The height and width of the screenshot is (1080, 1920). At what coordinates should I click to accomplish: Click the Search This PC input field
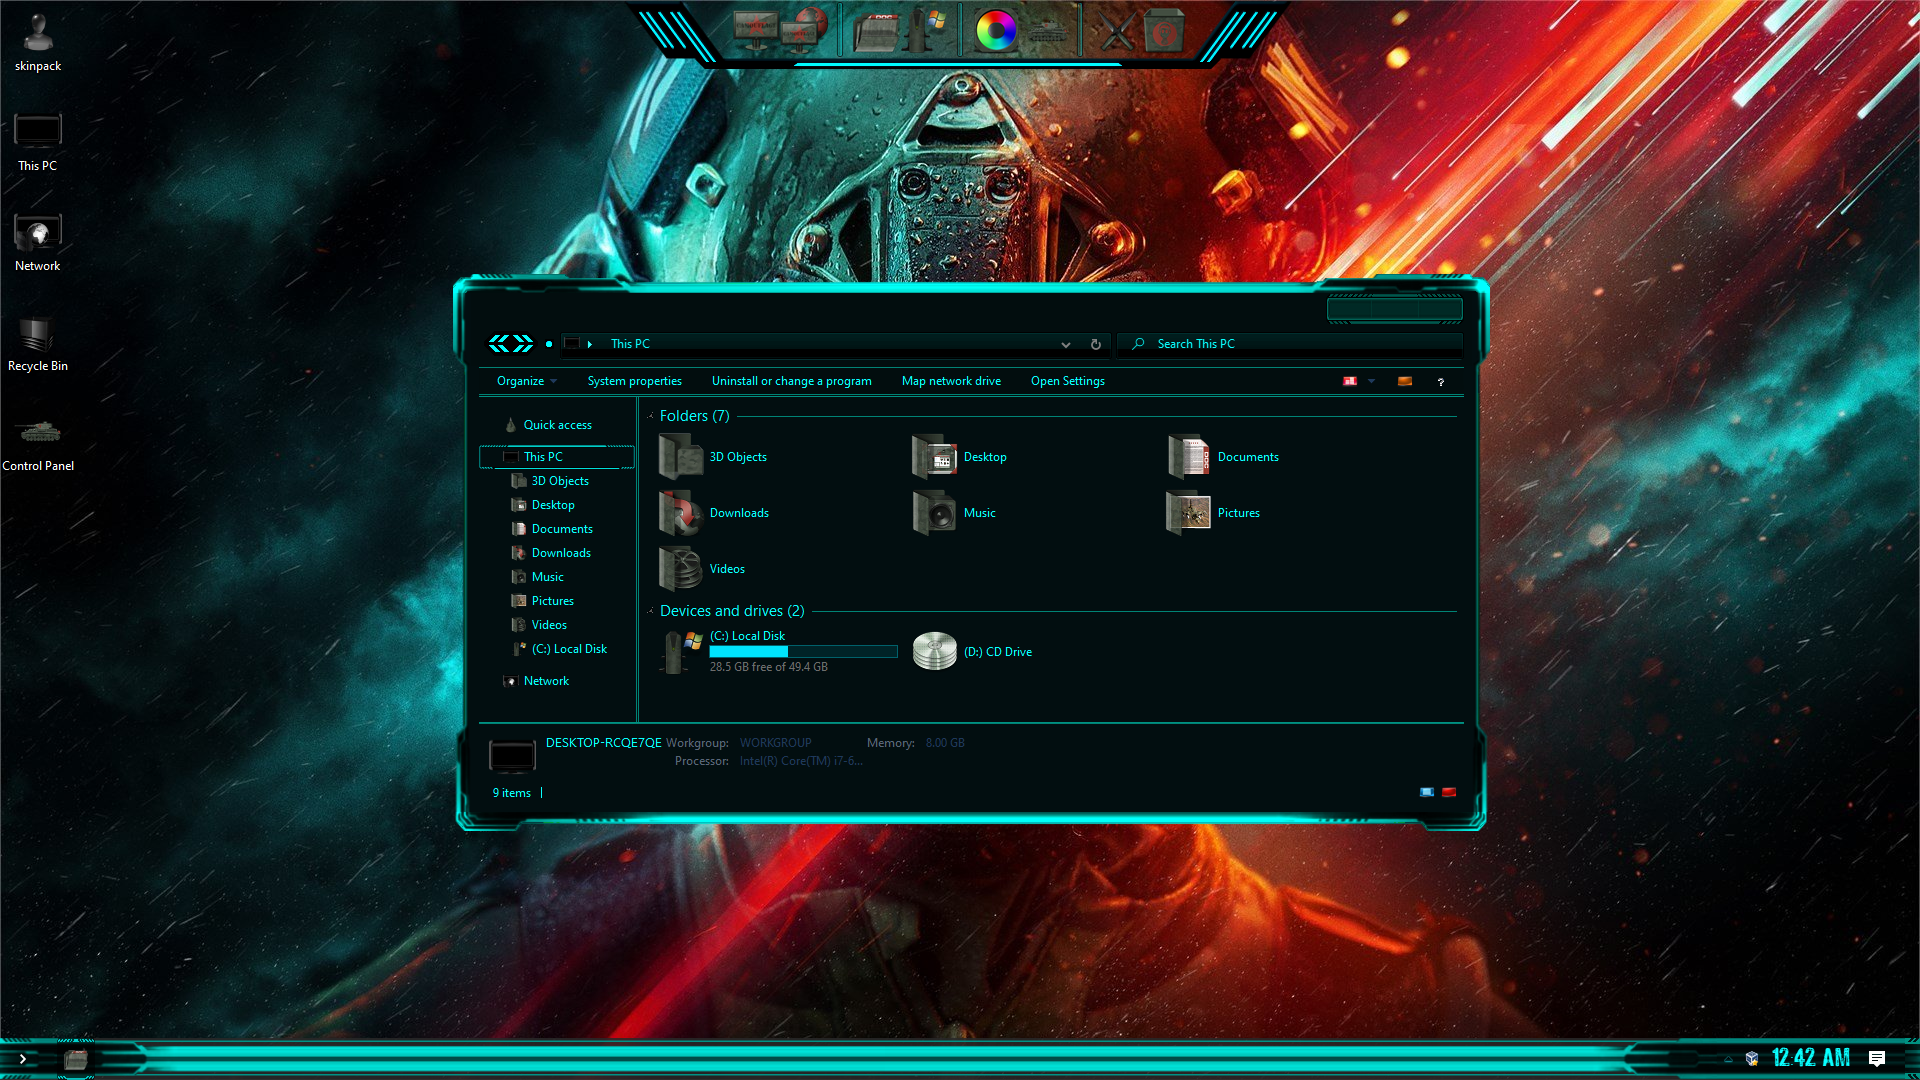click(1292, 344)
